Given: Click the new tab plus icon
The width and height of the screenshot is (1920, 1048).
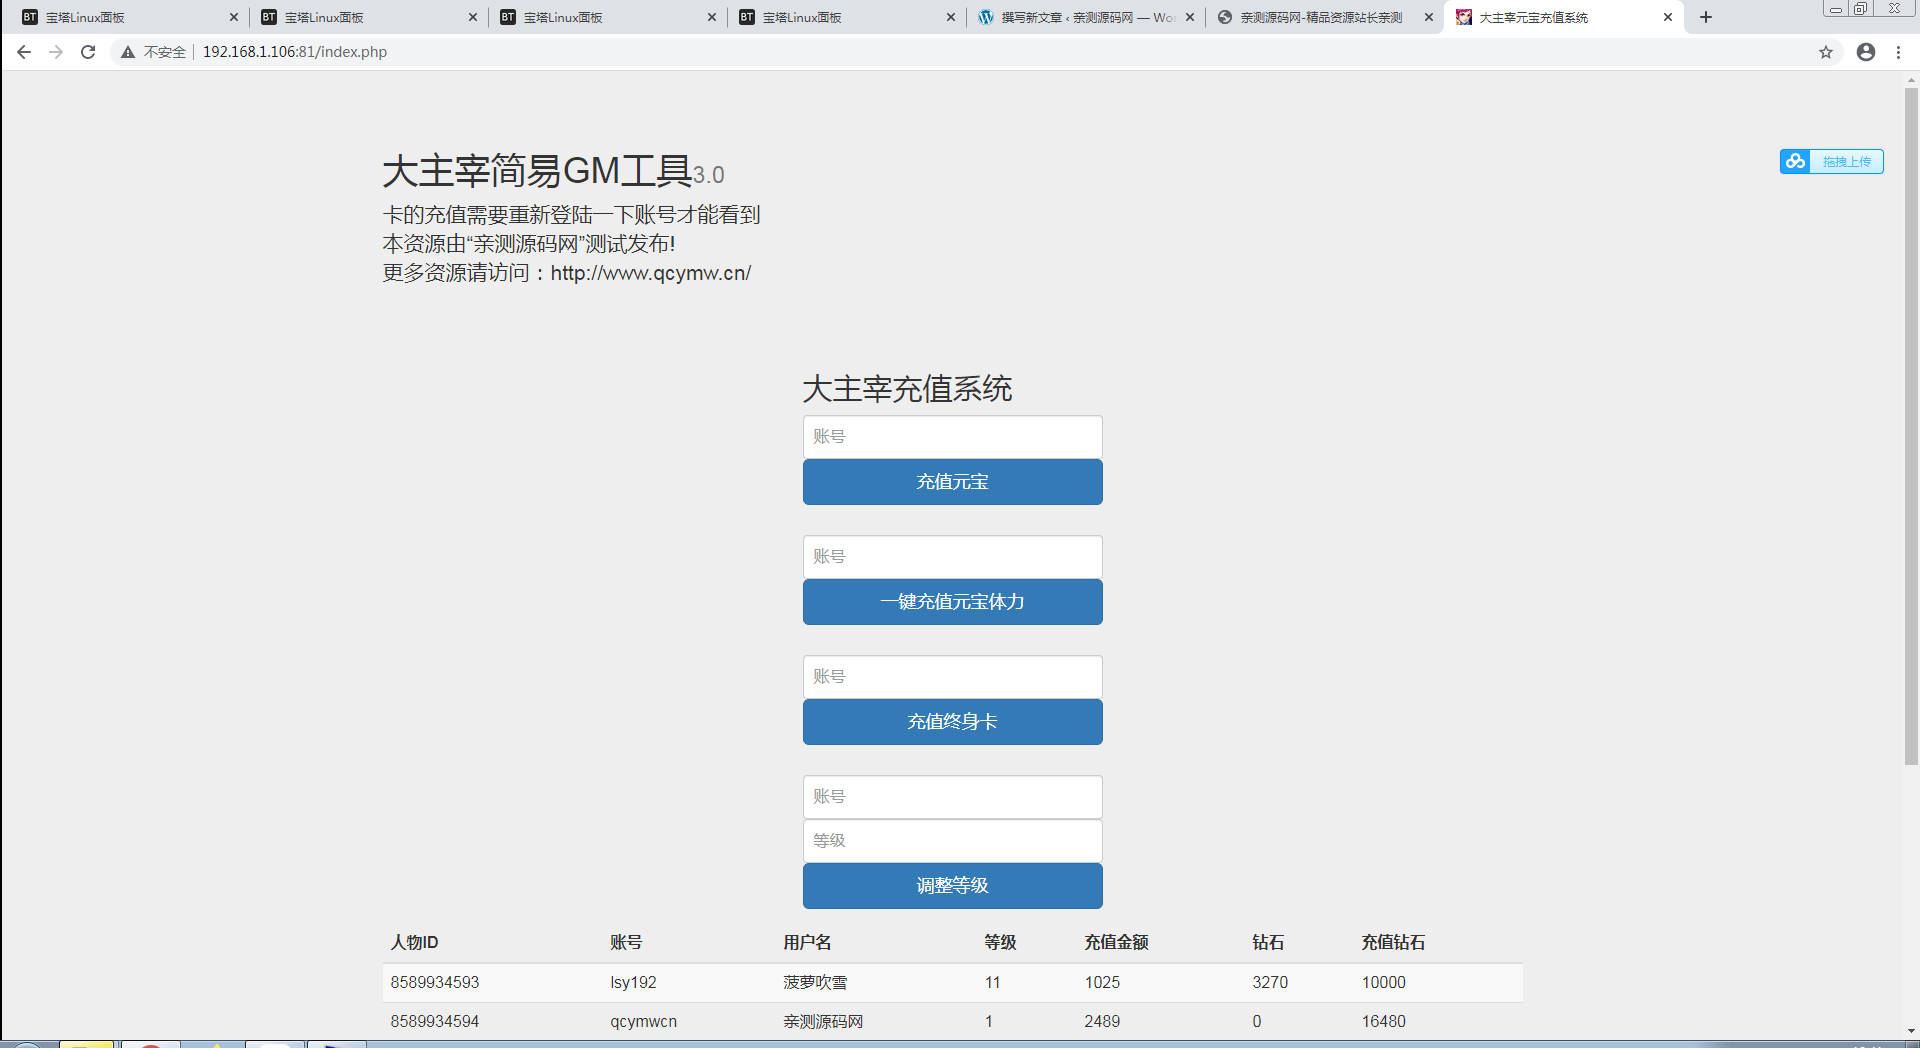Looking at the screenshot, I should click(x=1706, y=17).
